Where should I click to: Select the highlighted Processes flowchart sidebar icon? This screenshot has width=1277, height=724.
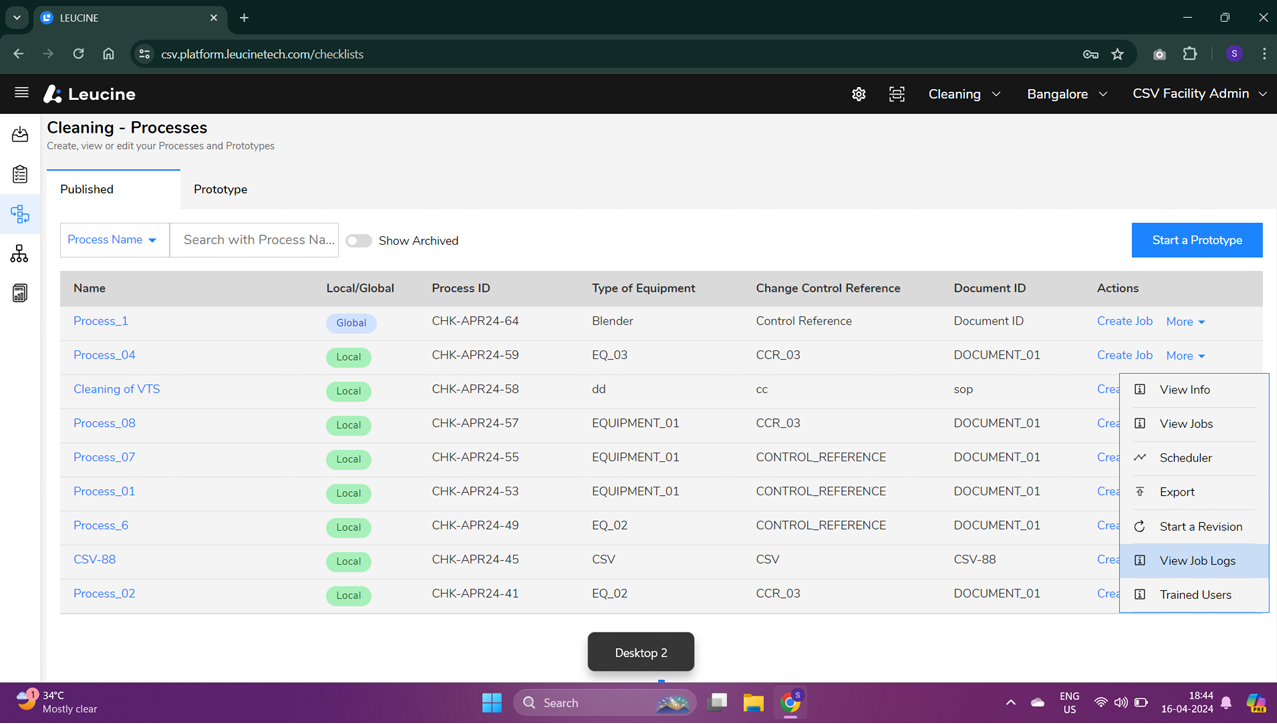coord(19,213)
